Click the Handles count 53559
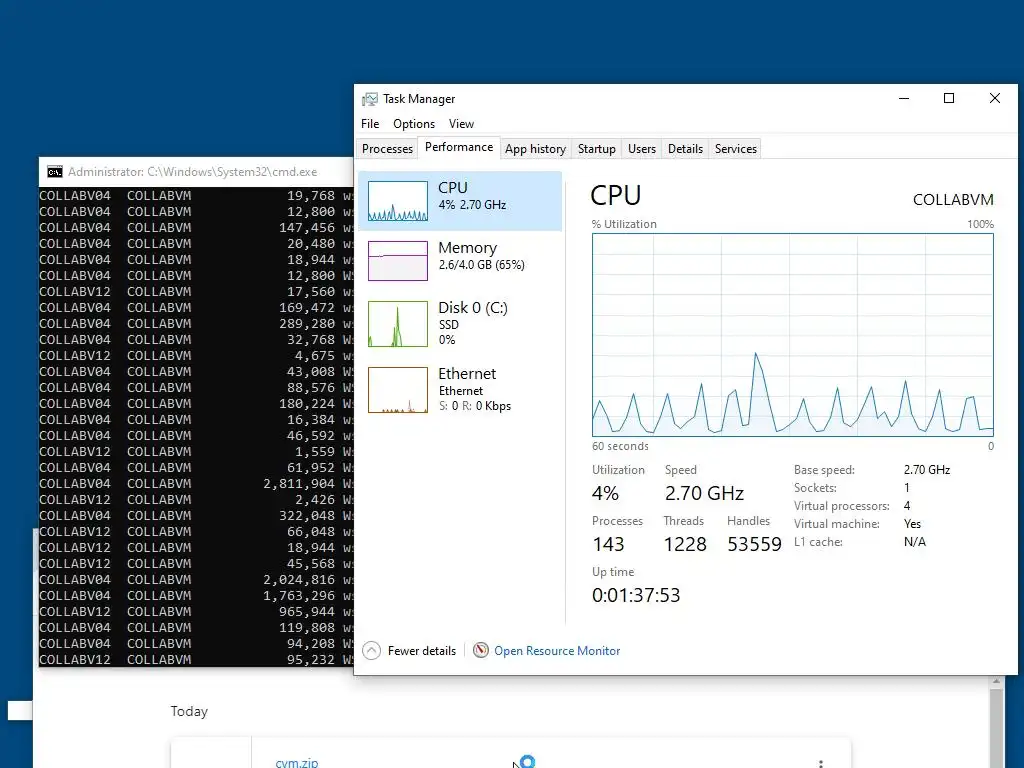 tap(754, 544)
